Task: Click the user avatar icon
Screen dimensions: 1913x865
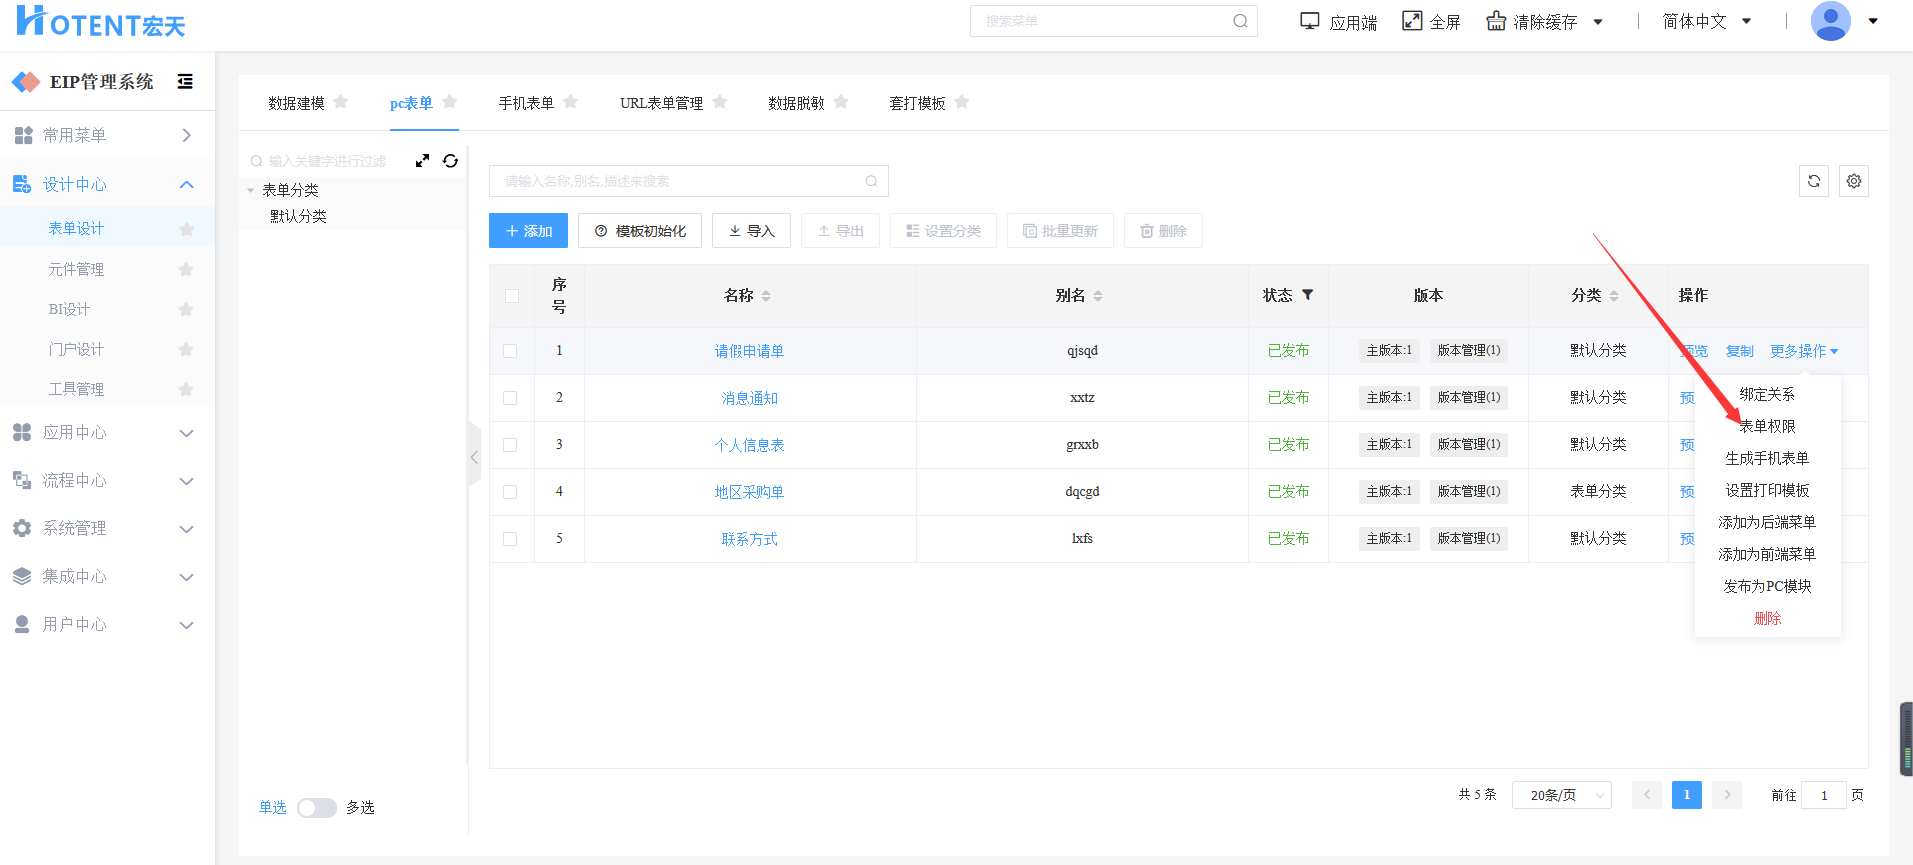Action: (x=1830, y=21)
